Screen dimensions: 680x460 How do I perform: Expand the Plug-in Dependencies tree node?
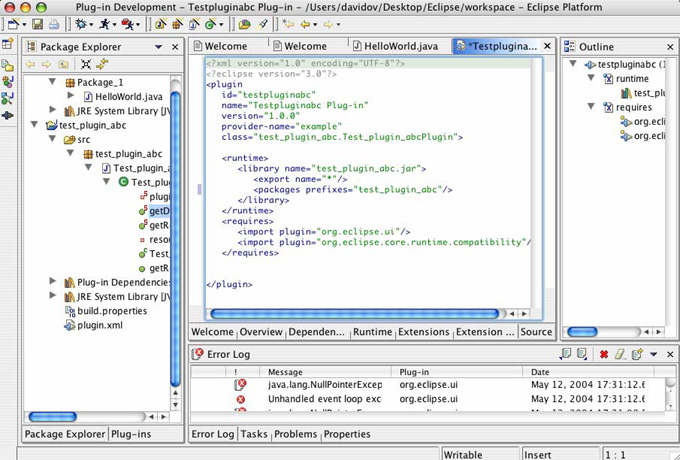click(x=53, y=282)
